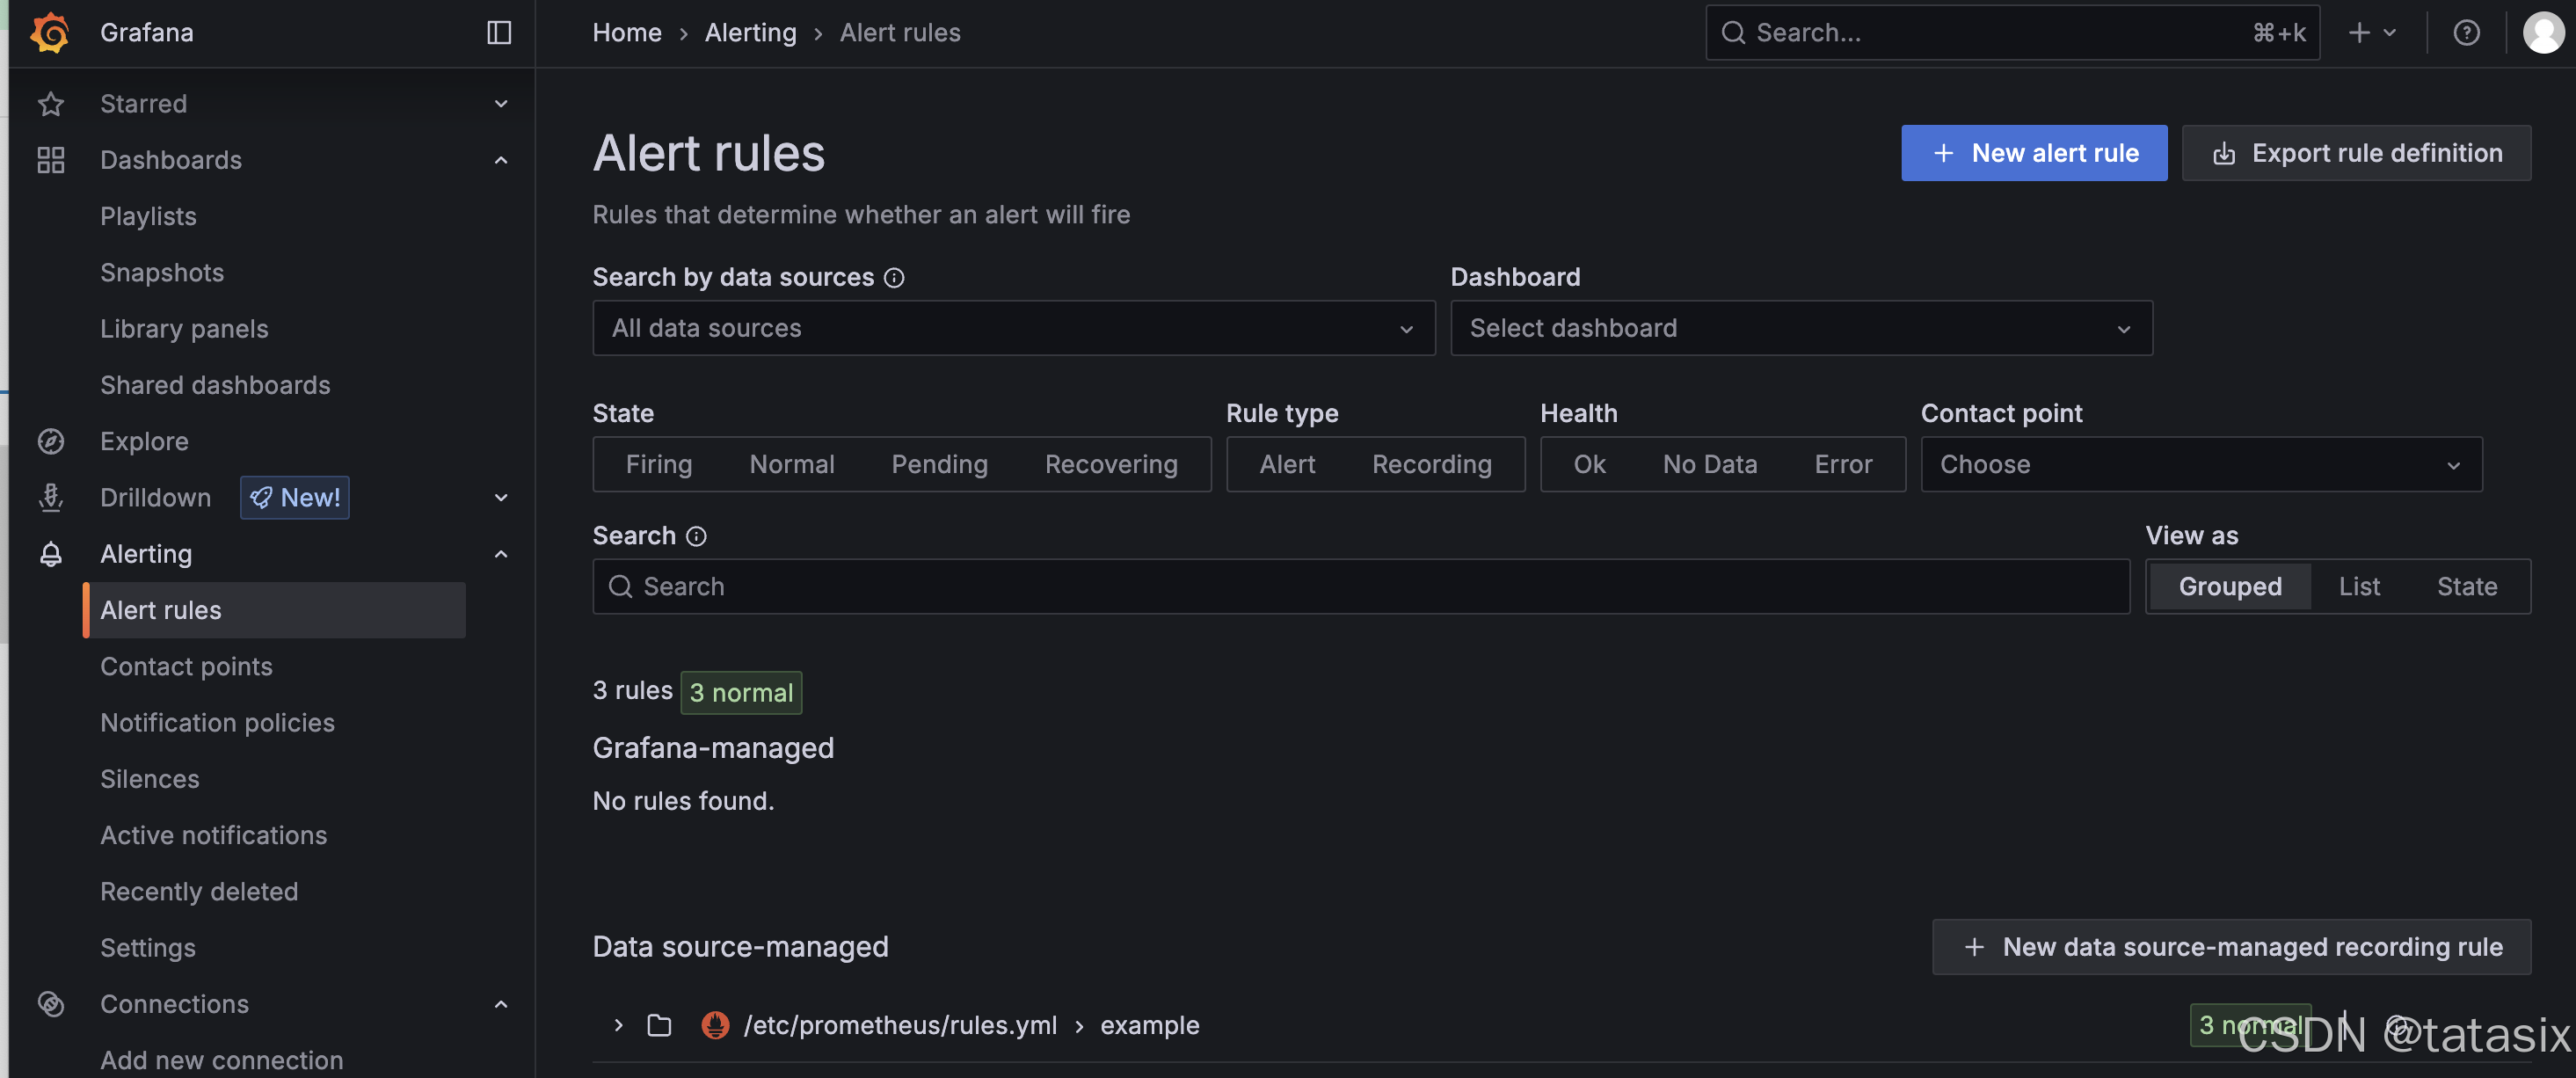The width and height of the screenshot is (2576, 1078).
Task: Open the All data sources dropdown
Action: [1012, 328]
